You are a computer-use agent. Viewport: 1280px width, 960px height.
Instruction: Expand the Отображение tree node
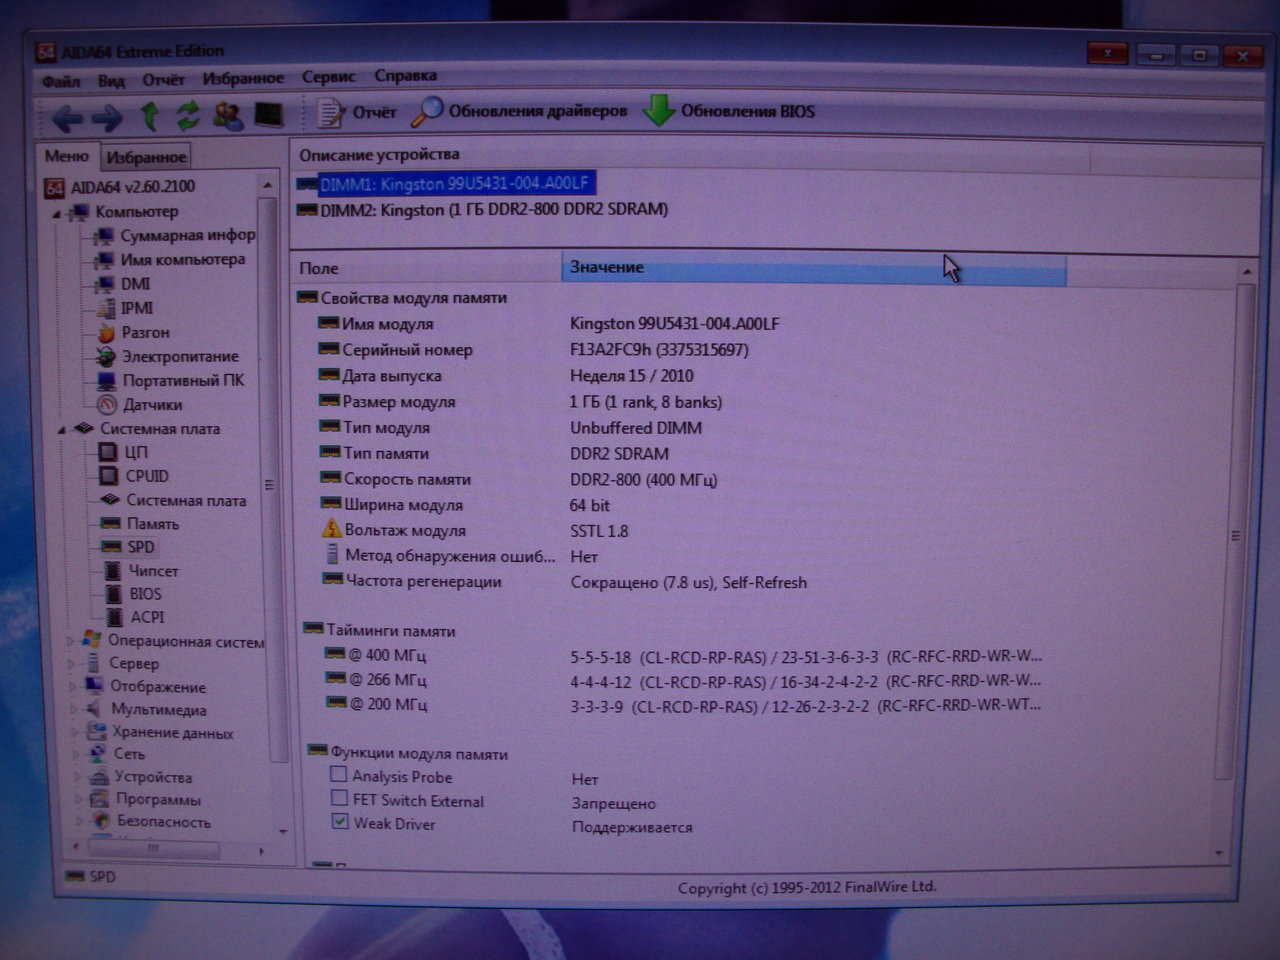pyautogui.click(x=73, y=687)
